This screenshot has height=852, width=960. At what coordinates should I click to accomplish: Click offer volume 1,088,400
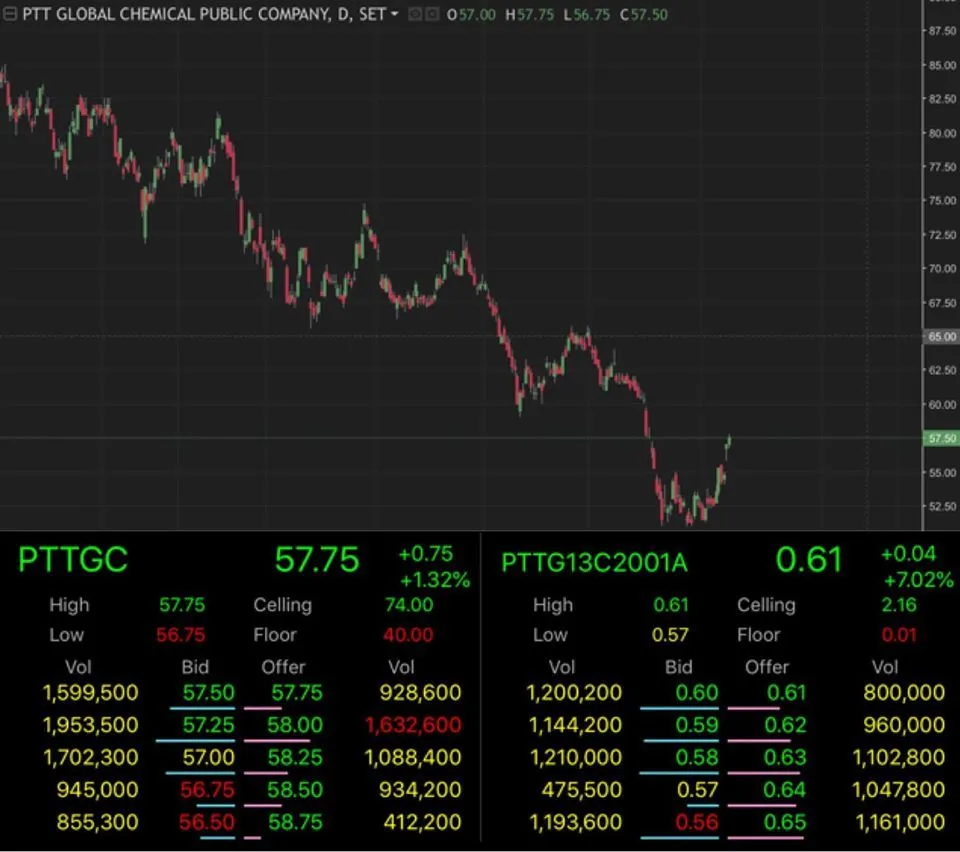click(413, 758)
